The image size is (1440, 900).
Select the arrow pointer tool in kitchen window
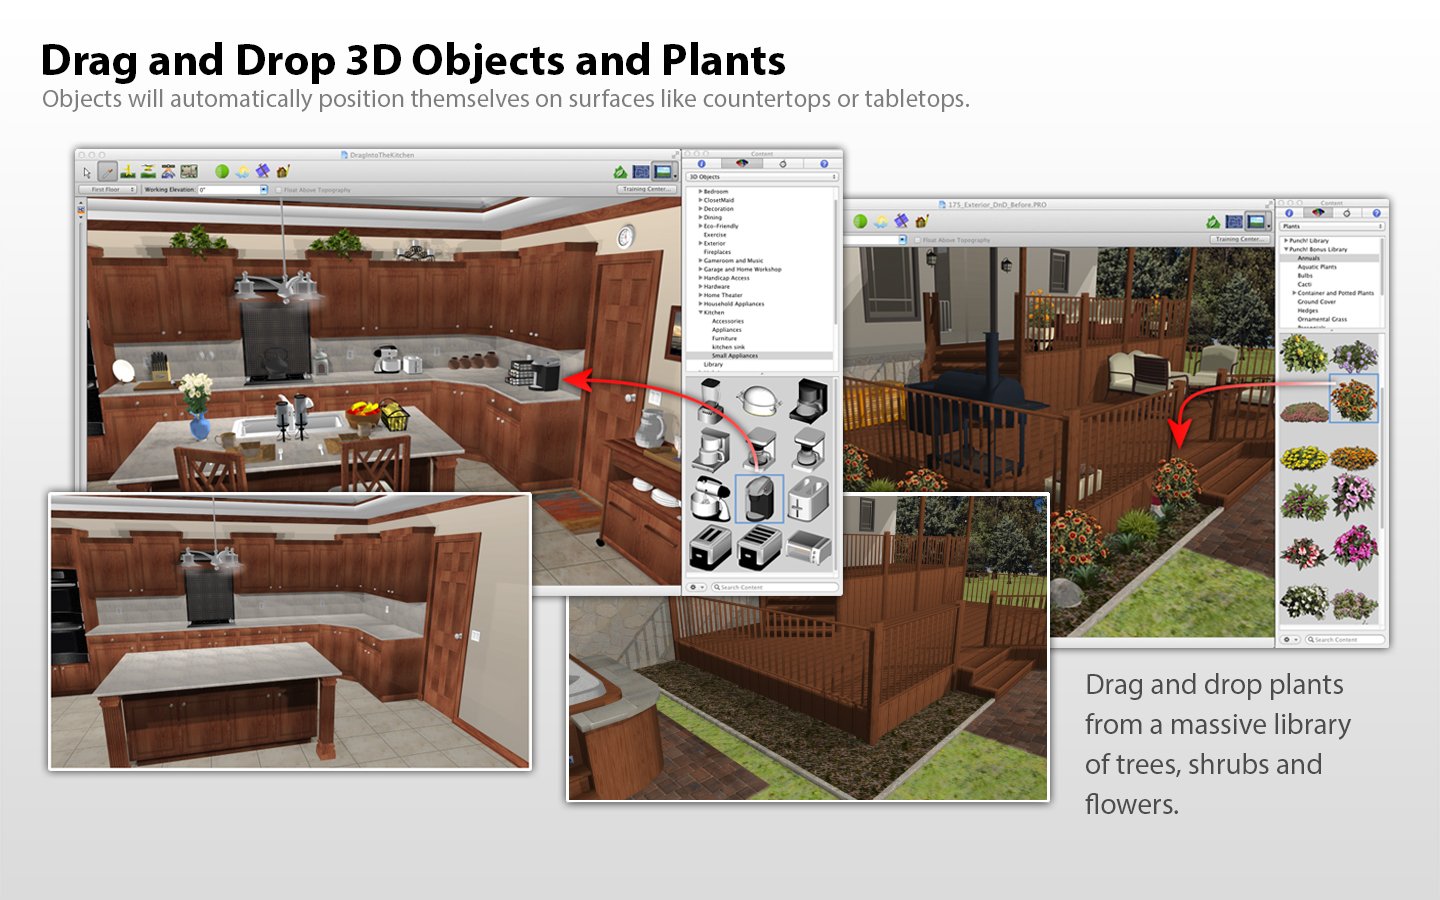coord(87,172)
